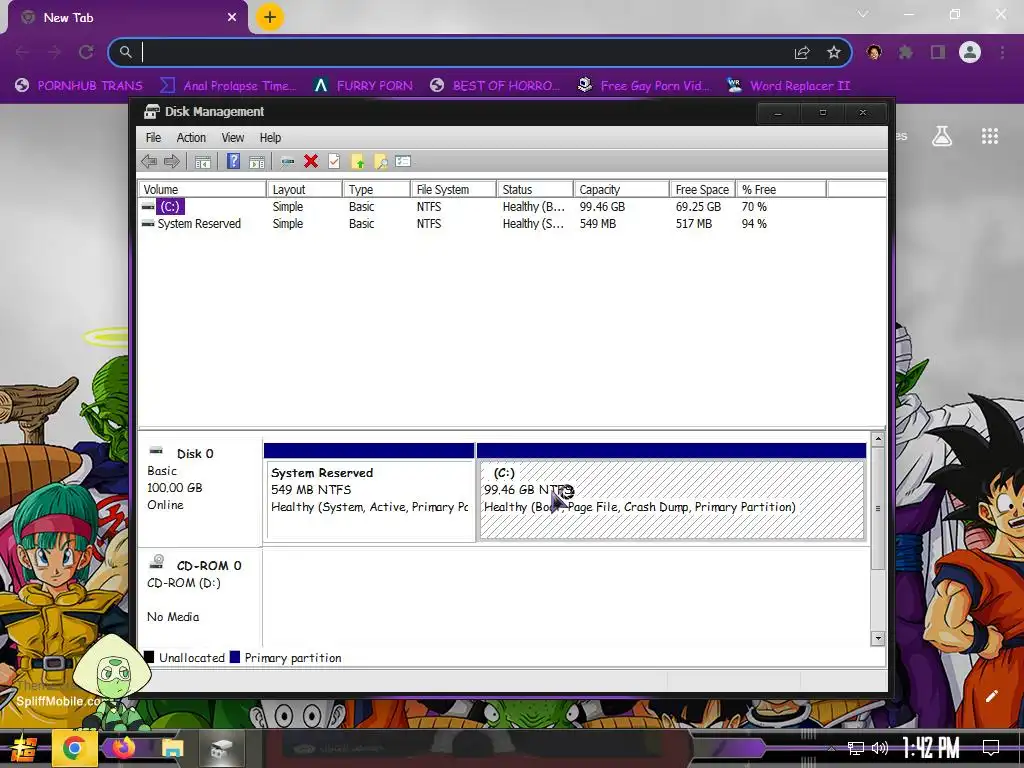Open the Action menu
This screenshot has height=768, width=1024.
click(191, 138)
